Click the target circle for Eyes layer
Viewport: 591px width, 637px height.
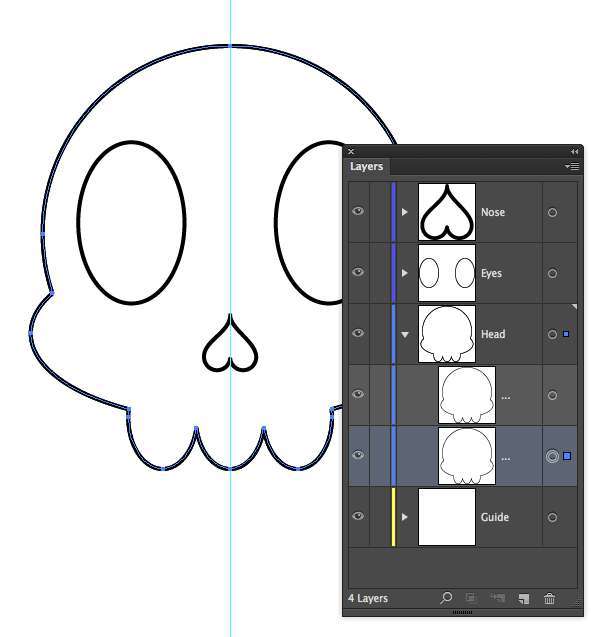pyautogui.click(x=552, y=273)
